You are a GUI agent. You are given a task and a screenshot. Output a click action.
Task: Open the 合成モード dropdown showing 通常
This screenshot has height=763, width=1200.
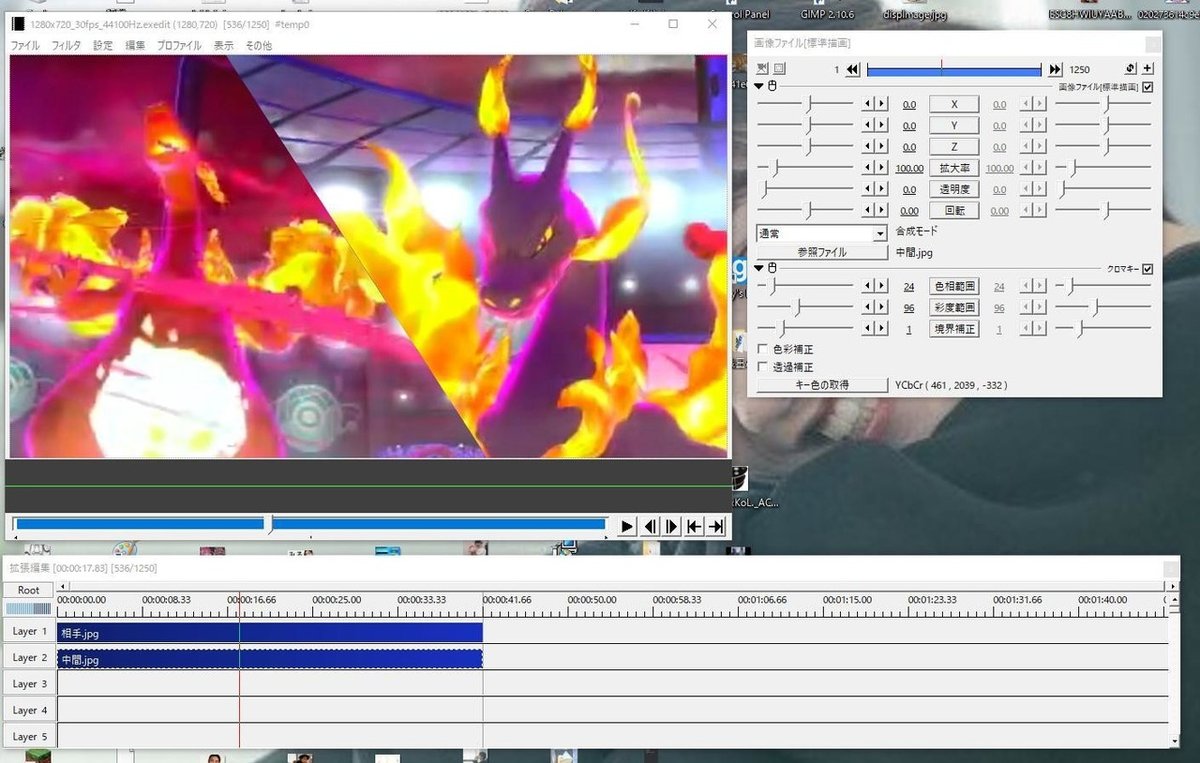[822, 233]
